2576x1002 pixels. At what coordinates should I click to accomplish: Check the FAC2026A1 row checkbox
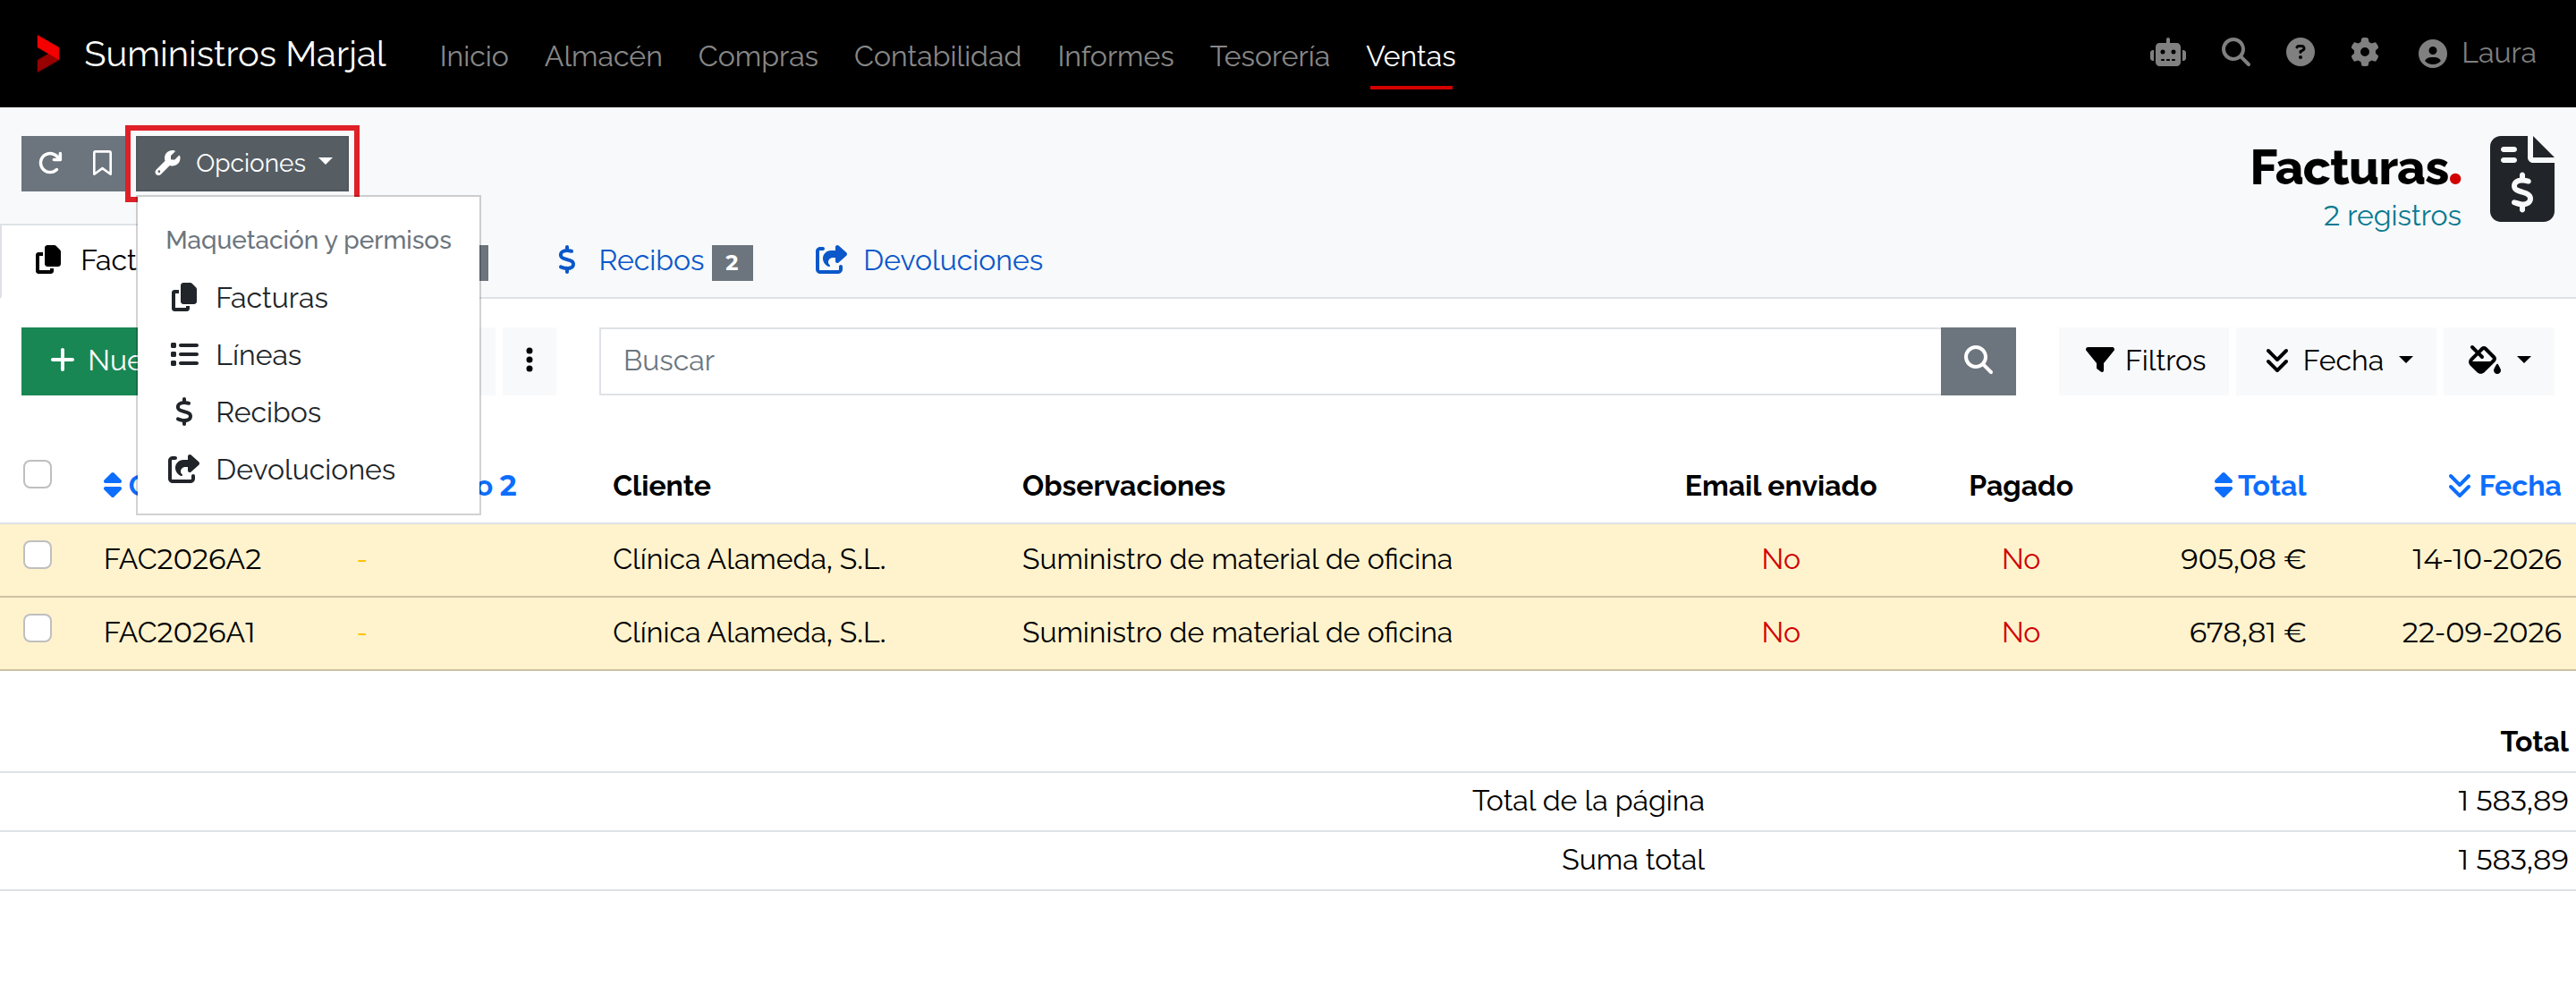(38, 628)
